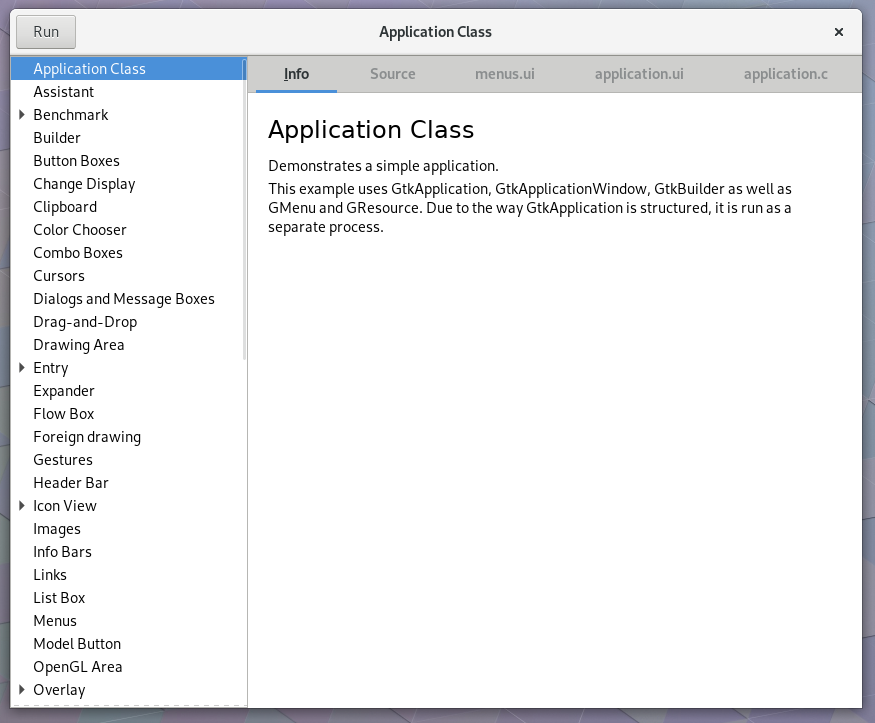
Task: Open the application.ui tab
Action: 639,74
